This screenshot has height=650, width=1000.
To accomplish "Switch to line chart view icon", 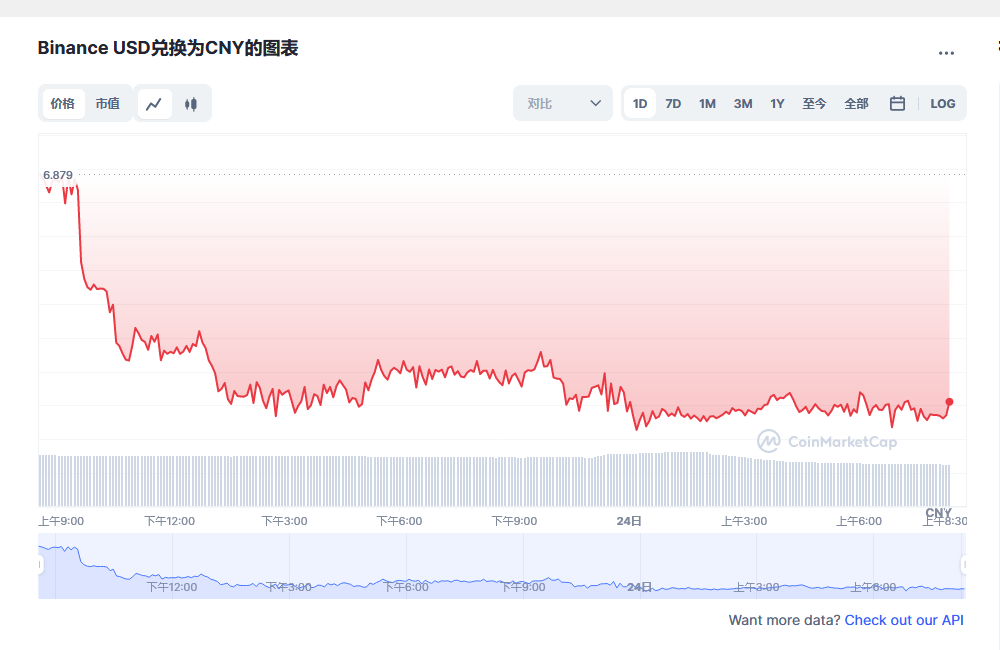I will [154, 104].
